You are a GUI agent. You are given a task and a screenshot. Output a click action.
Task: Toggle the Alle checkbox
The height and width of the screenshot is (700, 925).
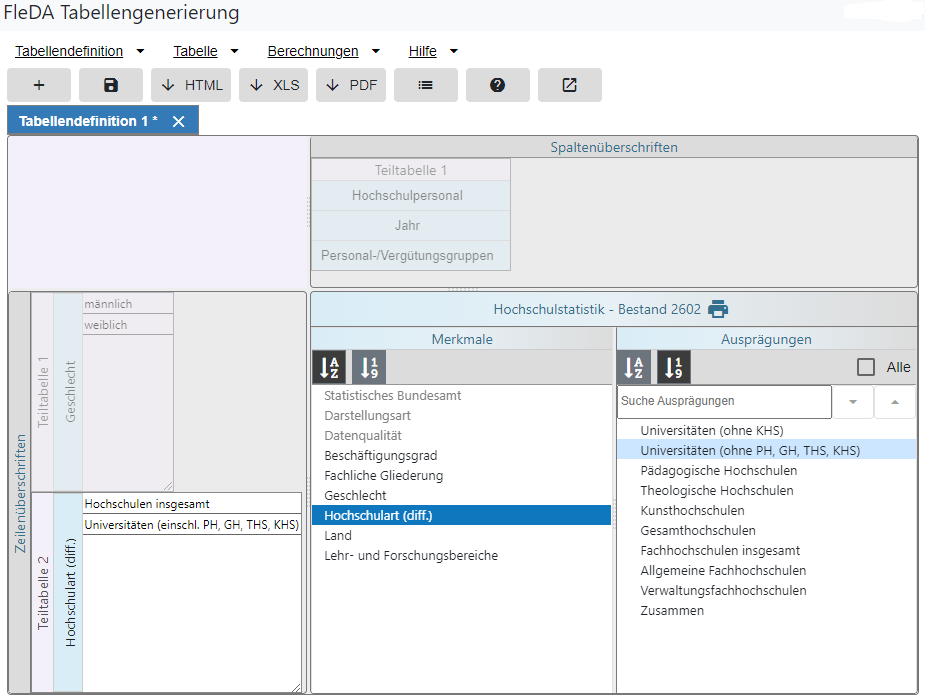[866, 367]
